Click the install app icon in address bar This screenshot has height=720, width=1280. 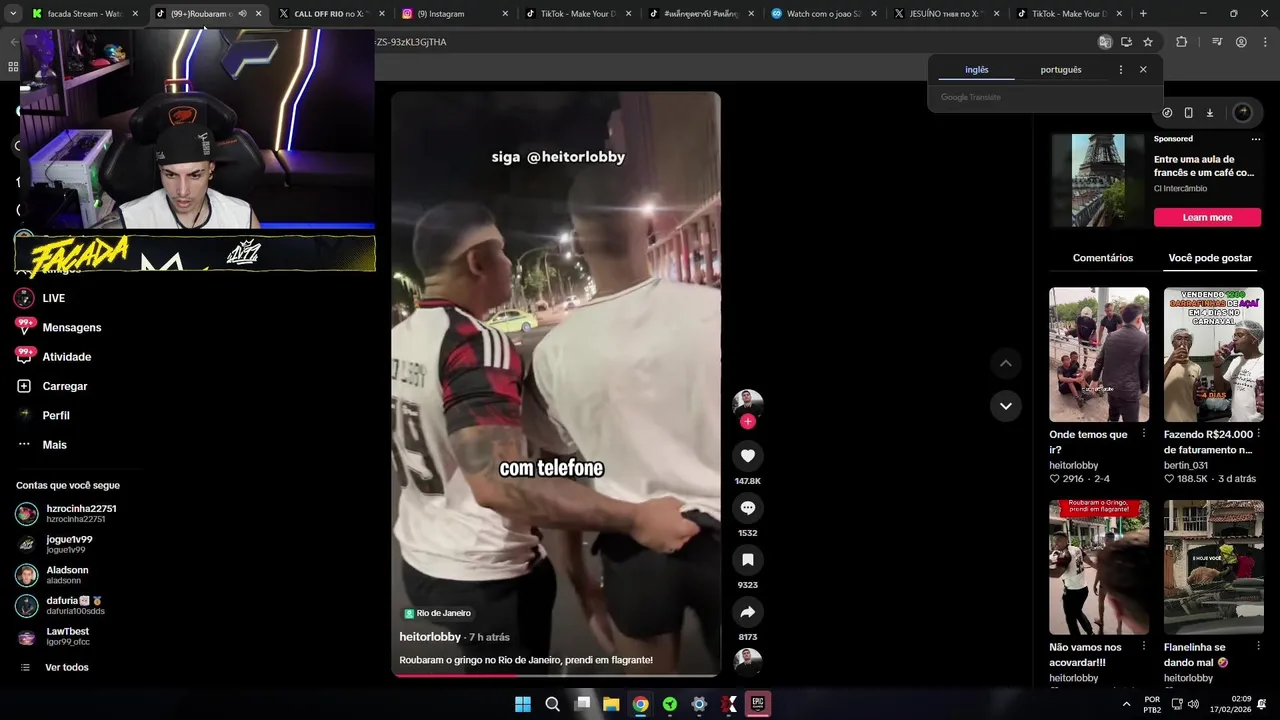[1126, 42]
